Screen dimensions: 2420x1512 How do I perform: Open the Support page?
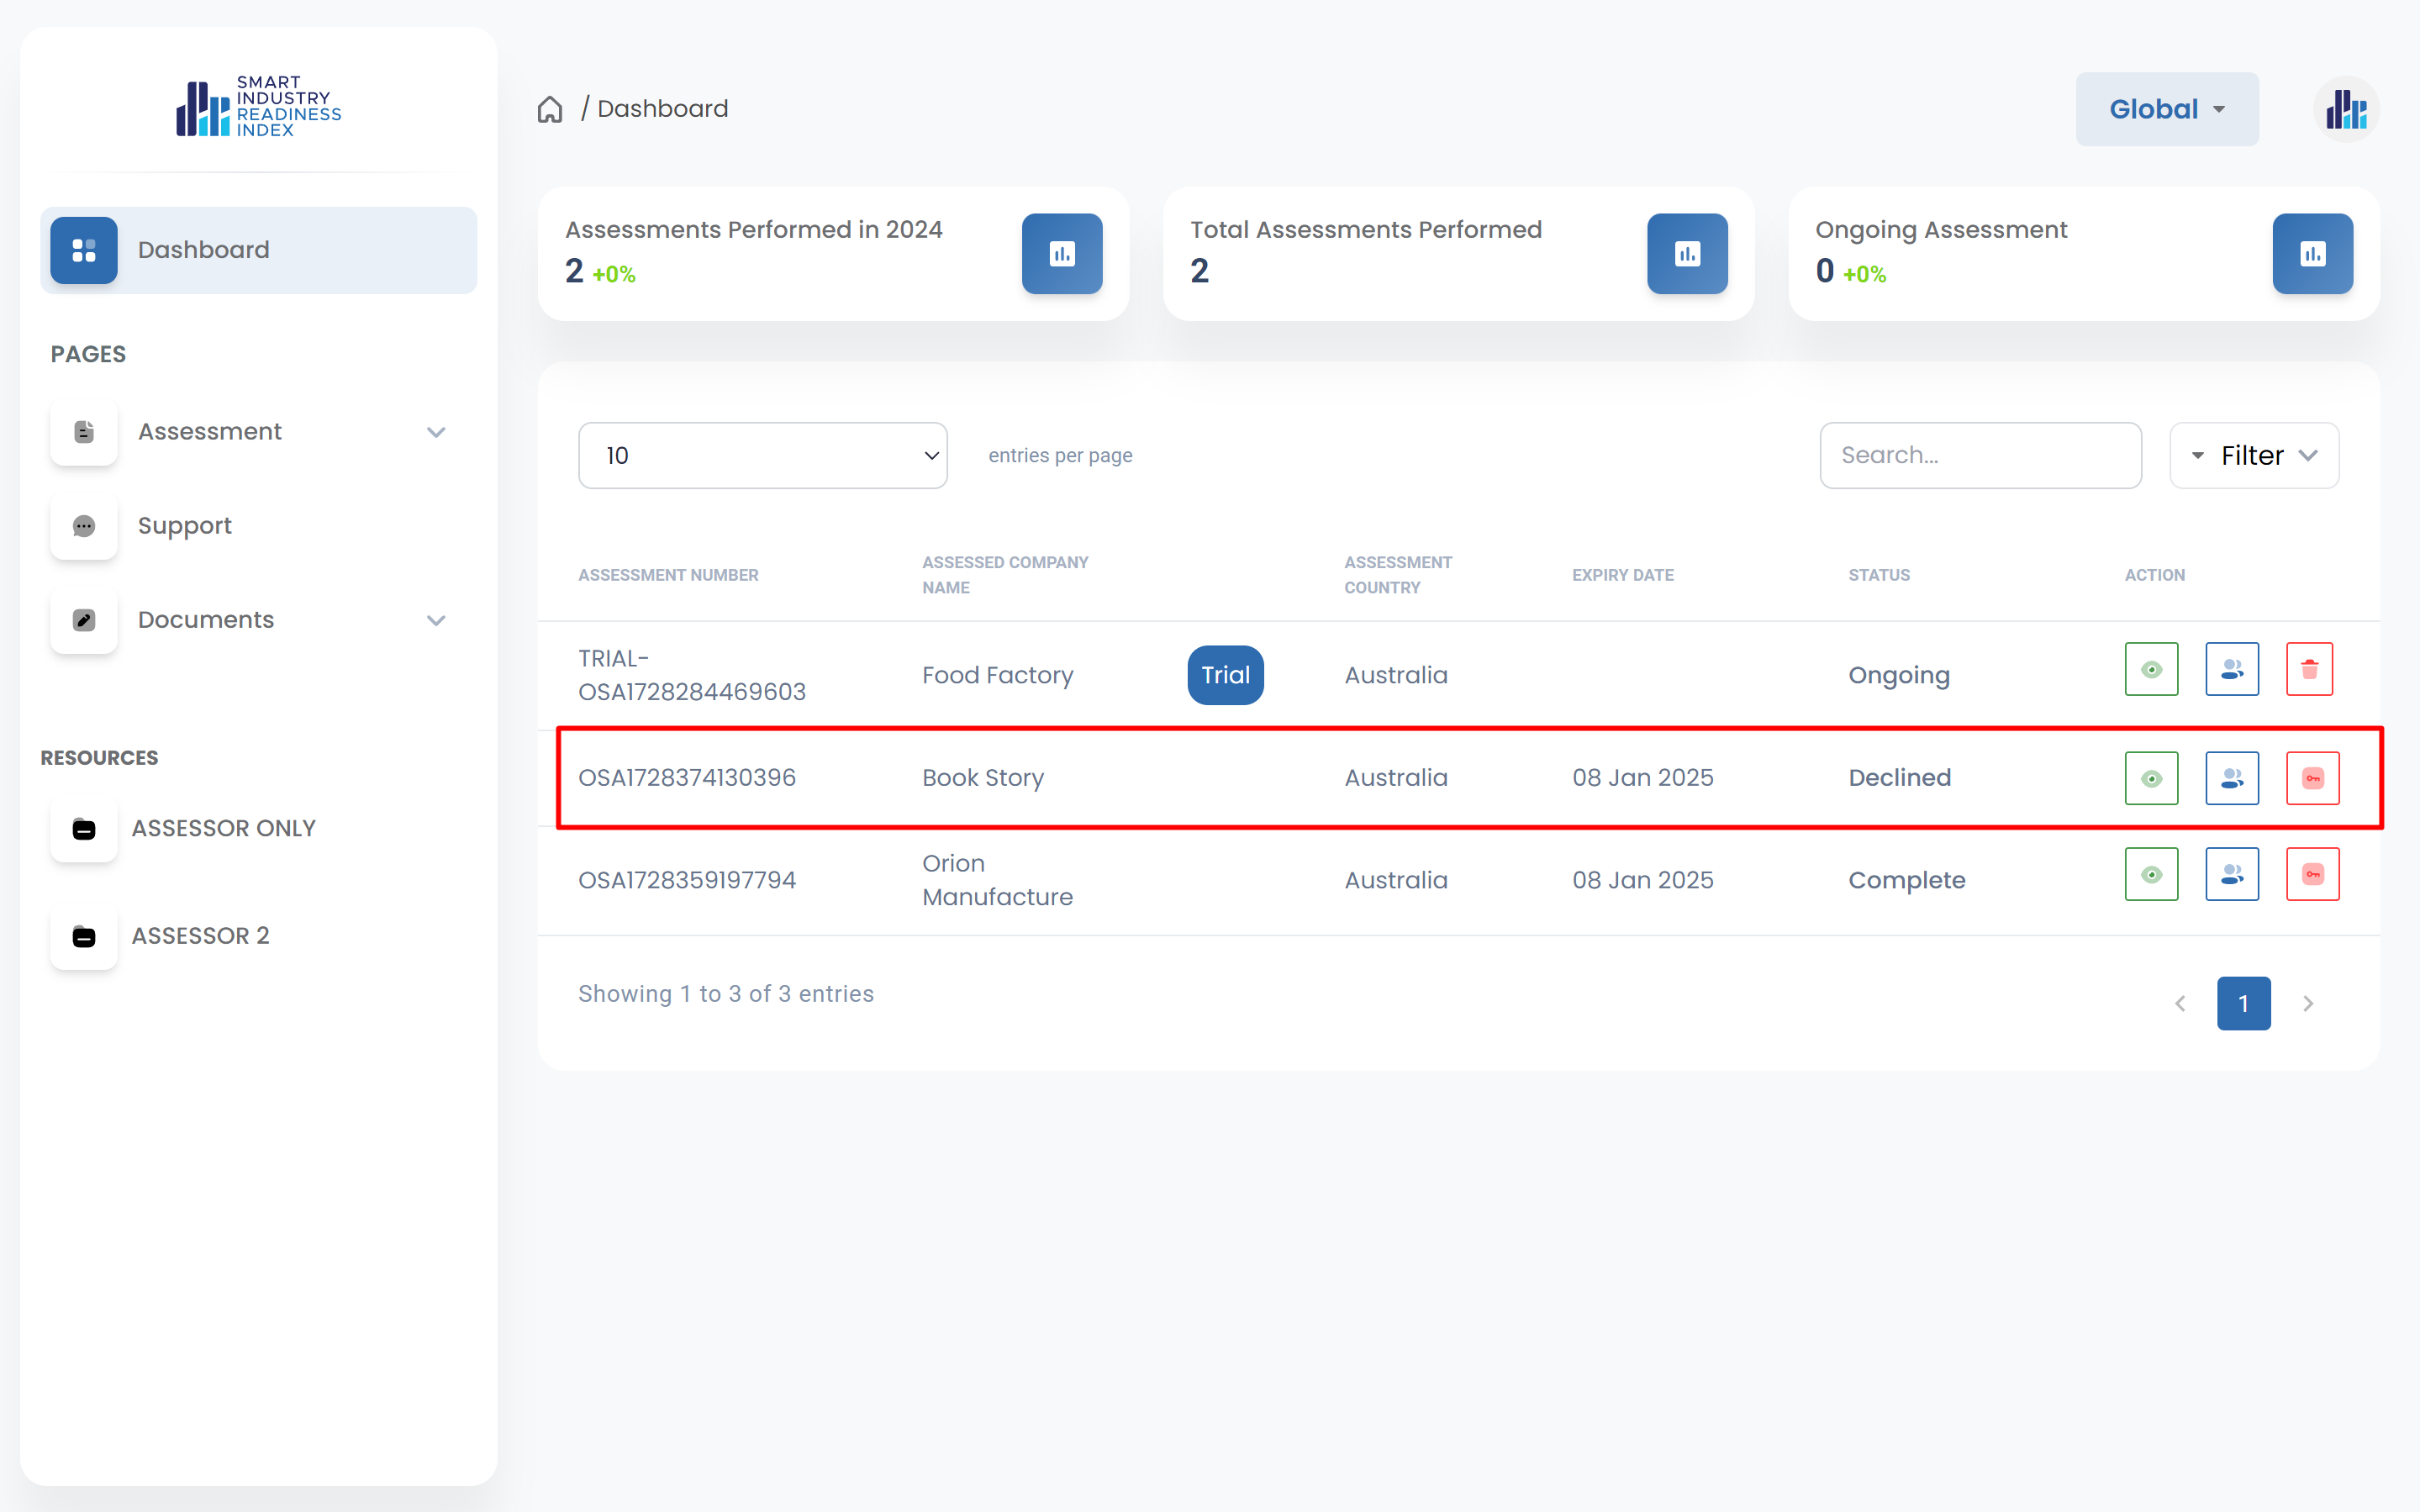[x=185, y=526]
